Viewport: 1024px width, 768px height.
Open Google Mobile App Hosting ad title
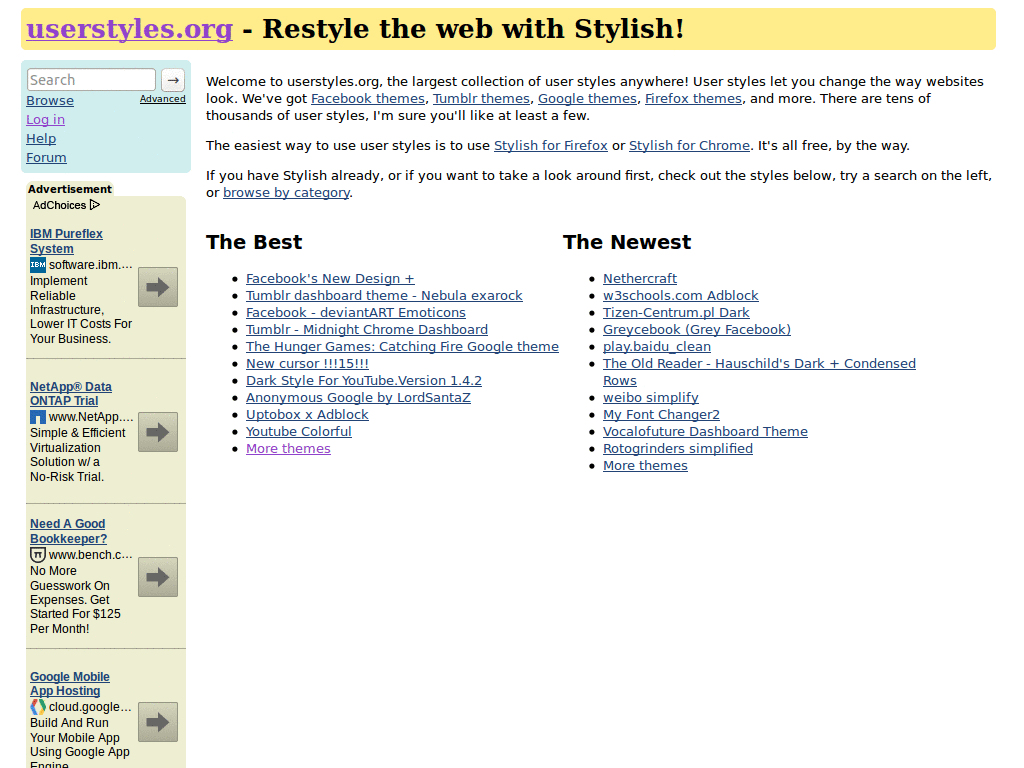pyautogui.click(x=70, y=684)
